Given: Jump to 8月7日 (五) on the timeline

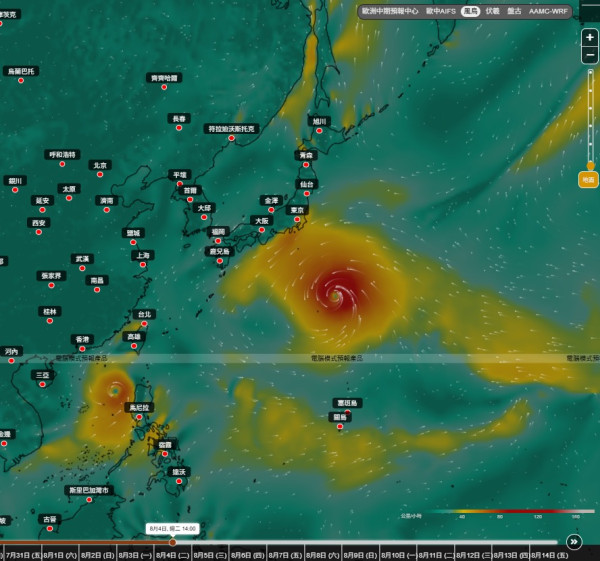Looking at the screenshot, I should click(286, 555).
